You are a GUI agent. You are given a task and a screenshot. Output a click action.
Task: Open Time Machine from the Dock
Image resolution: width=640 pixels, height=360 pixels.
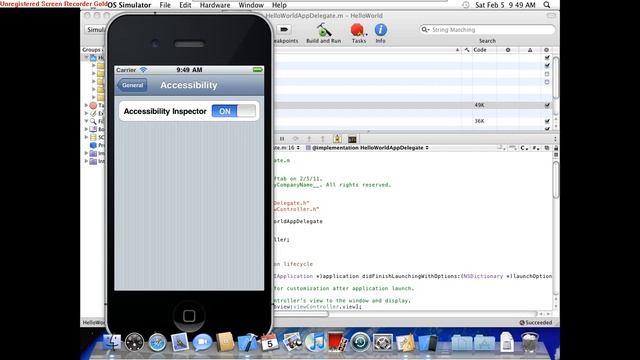pyautogui.click(x=360, y=342)
